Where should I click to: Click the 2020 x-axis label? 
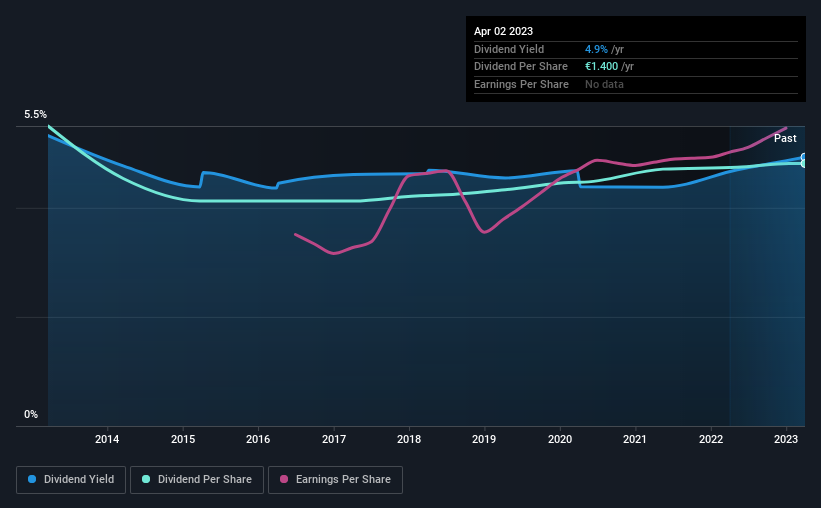[x=560, y=439]
